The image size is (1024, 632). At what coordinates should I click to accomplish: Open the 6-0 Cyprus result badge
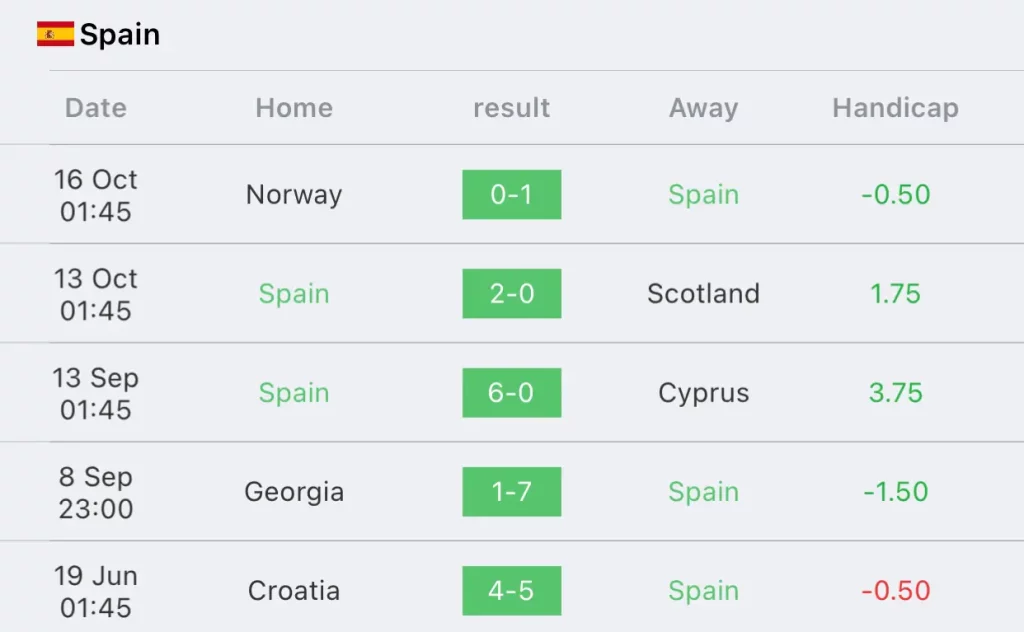pyautogui.click(x=511, y=392)
